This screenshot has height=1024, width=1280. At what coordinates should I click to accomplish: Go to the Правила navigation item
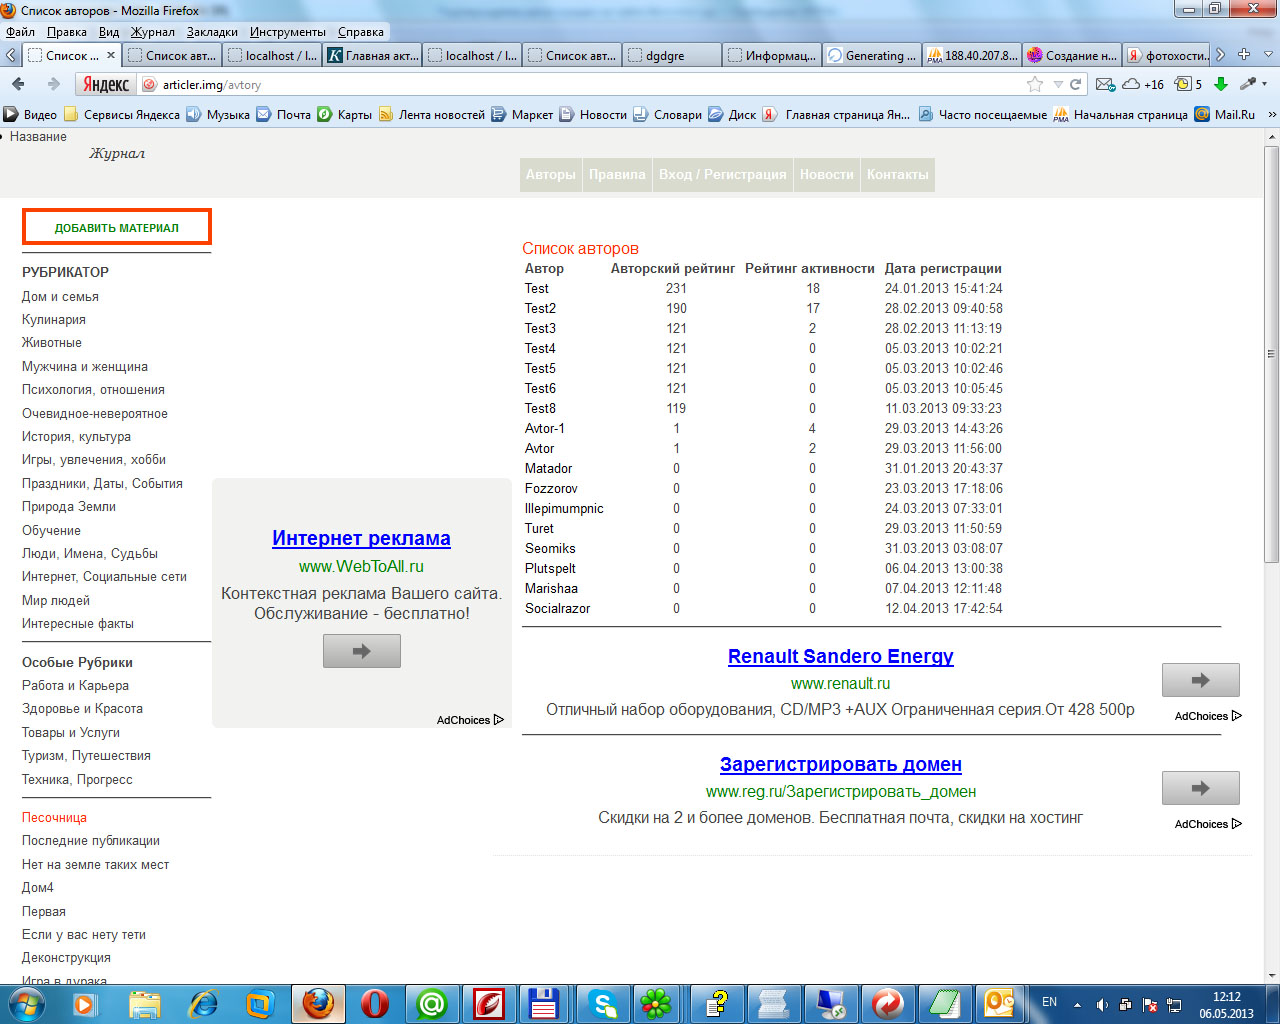click(x=617, y=174)
